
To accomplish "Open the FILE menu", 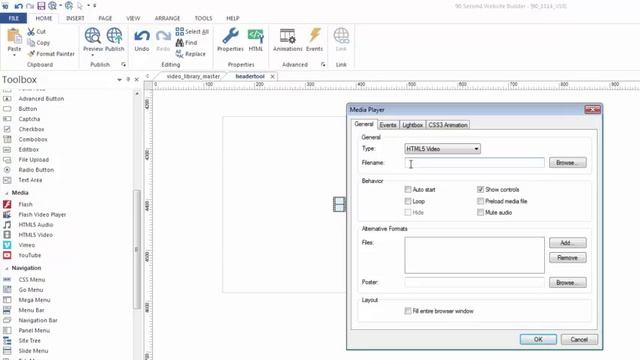I will [x=13, y=18].
